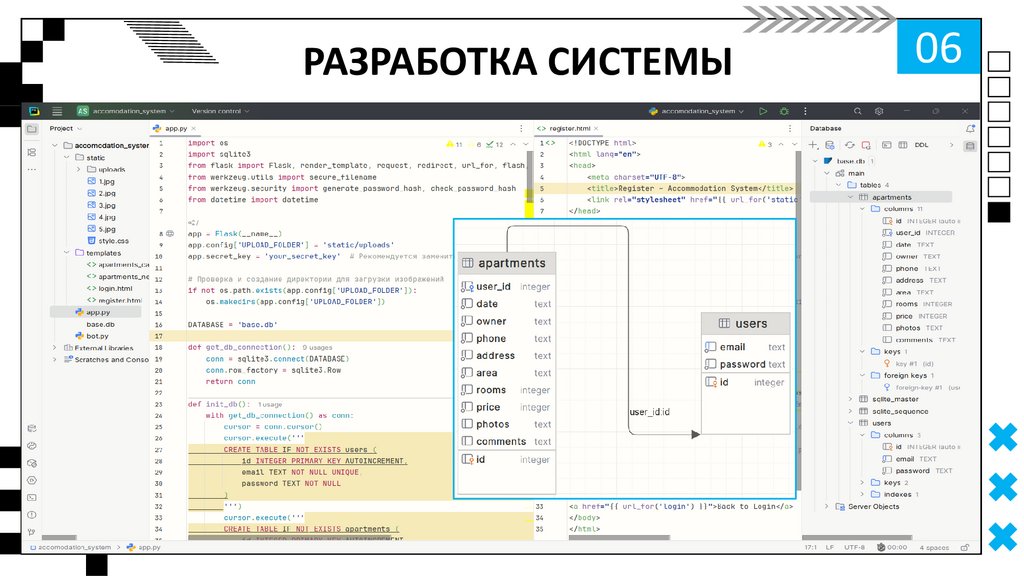Deactivate the data source red icon
The height and width of the screenshot is (576, 1024).
pos(866,145)
